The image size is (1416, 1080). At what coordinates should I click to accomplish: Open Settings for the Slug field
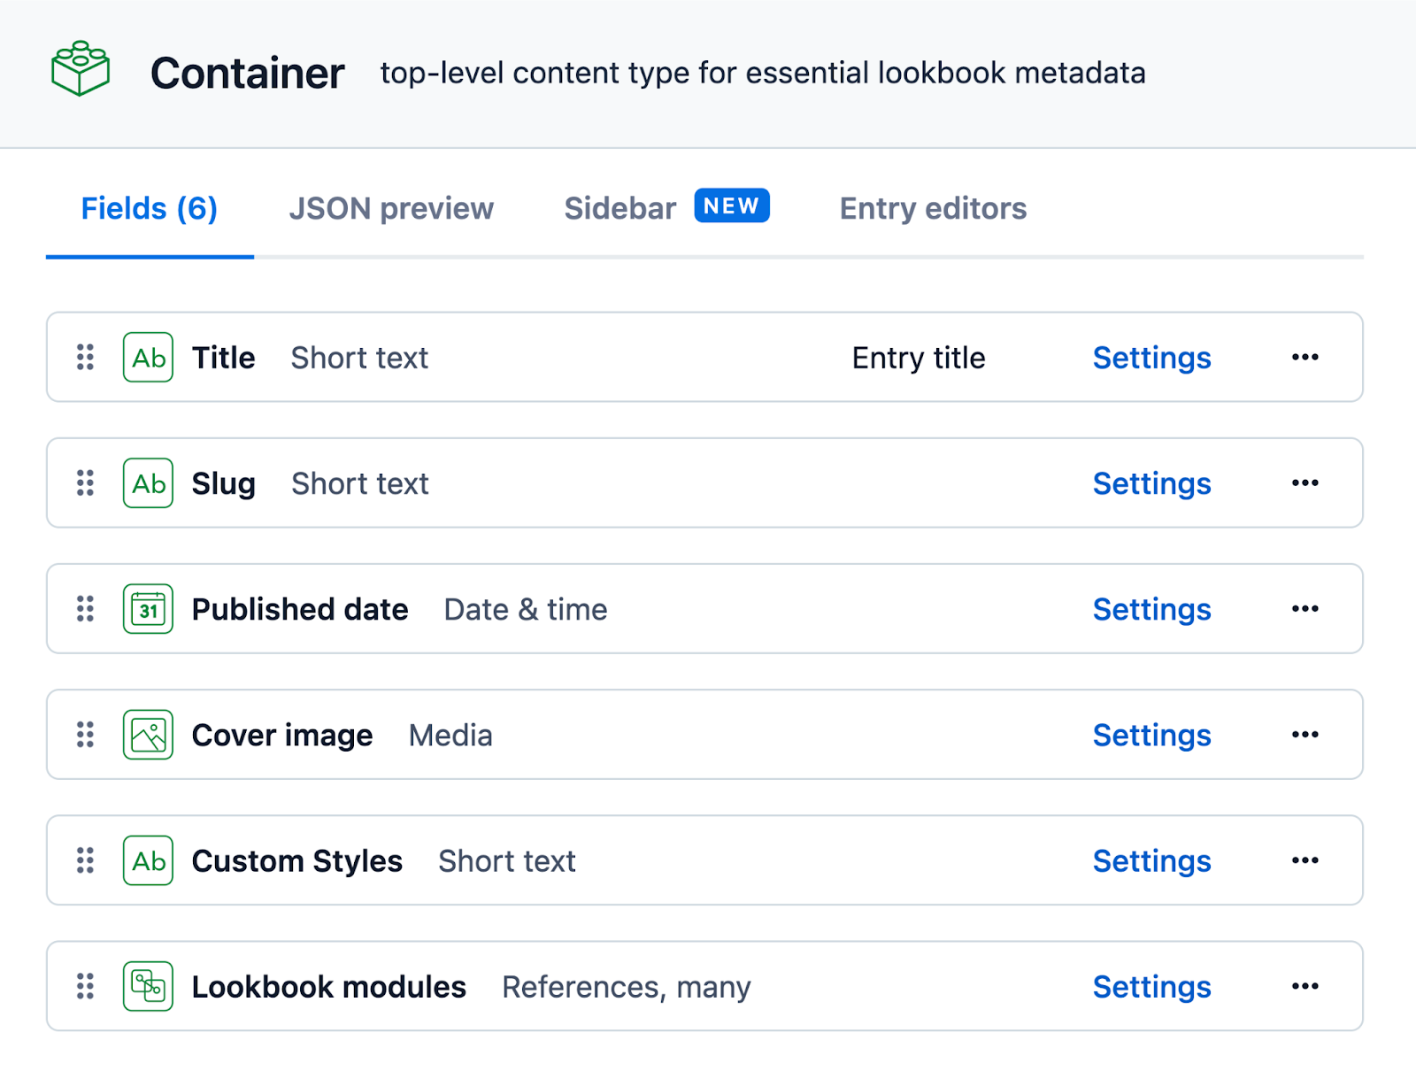point(1151,483)
